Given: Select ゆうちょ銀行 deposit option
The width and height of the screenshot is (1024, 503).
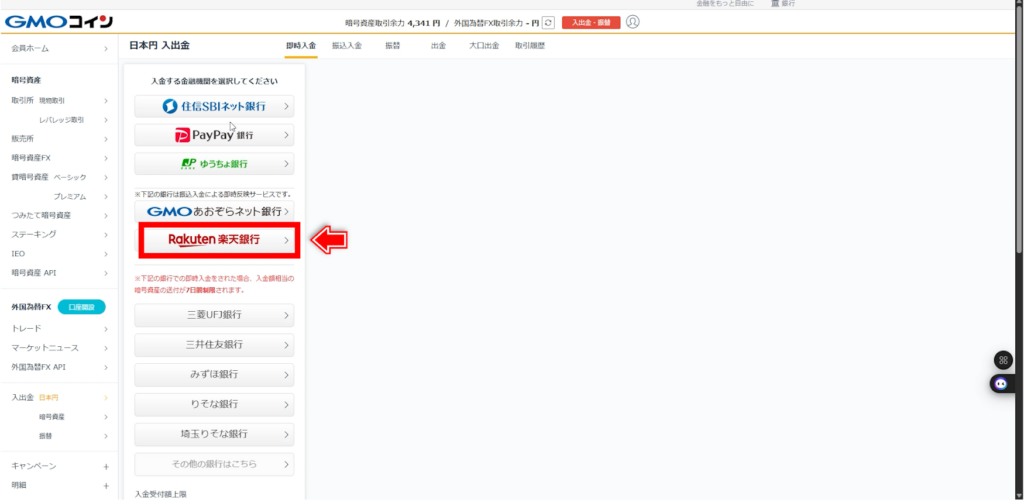Looking at the screenshot, I should pyautogui.click(x=214, y=163).
